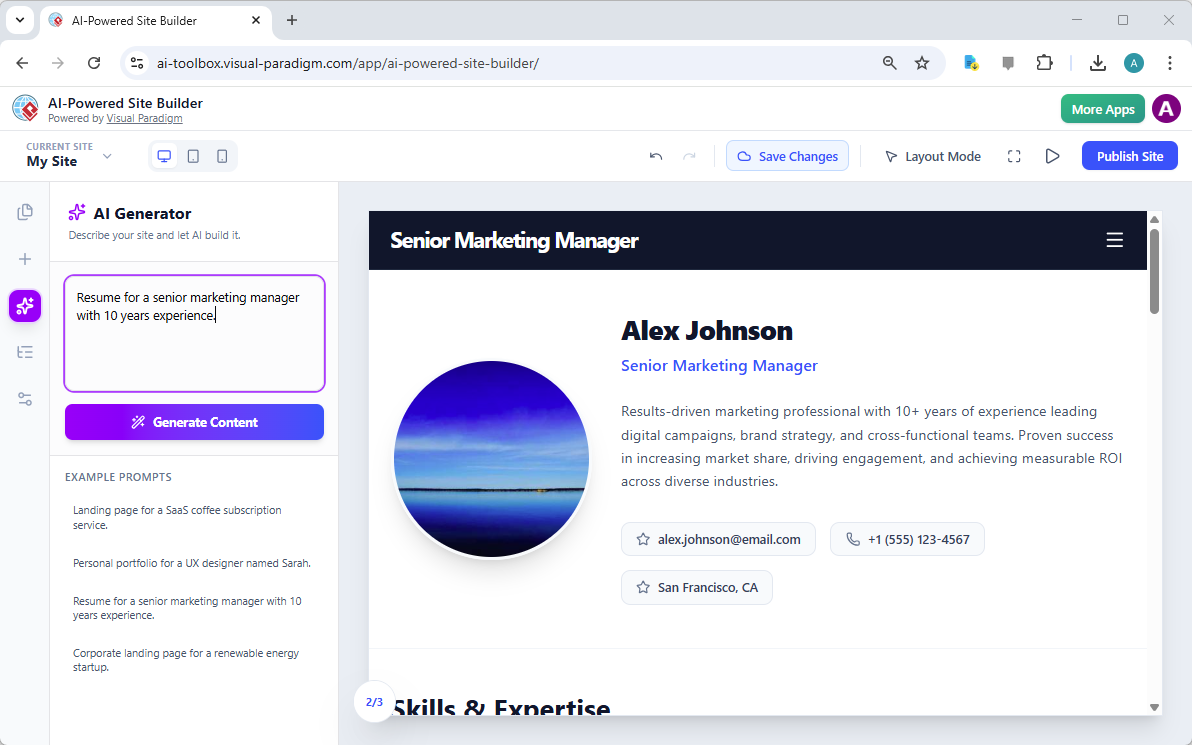Switch preview to tablet view
1192x745 pixels.
[x=193, y=156]
